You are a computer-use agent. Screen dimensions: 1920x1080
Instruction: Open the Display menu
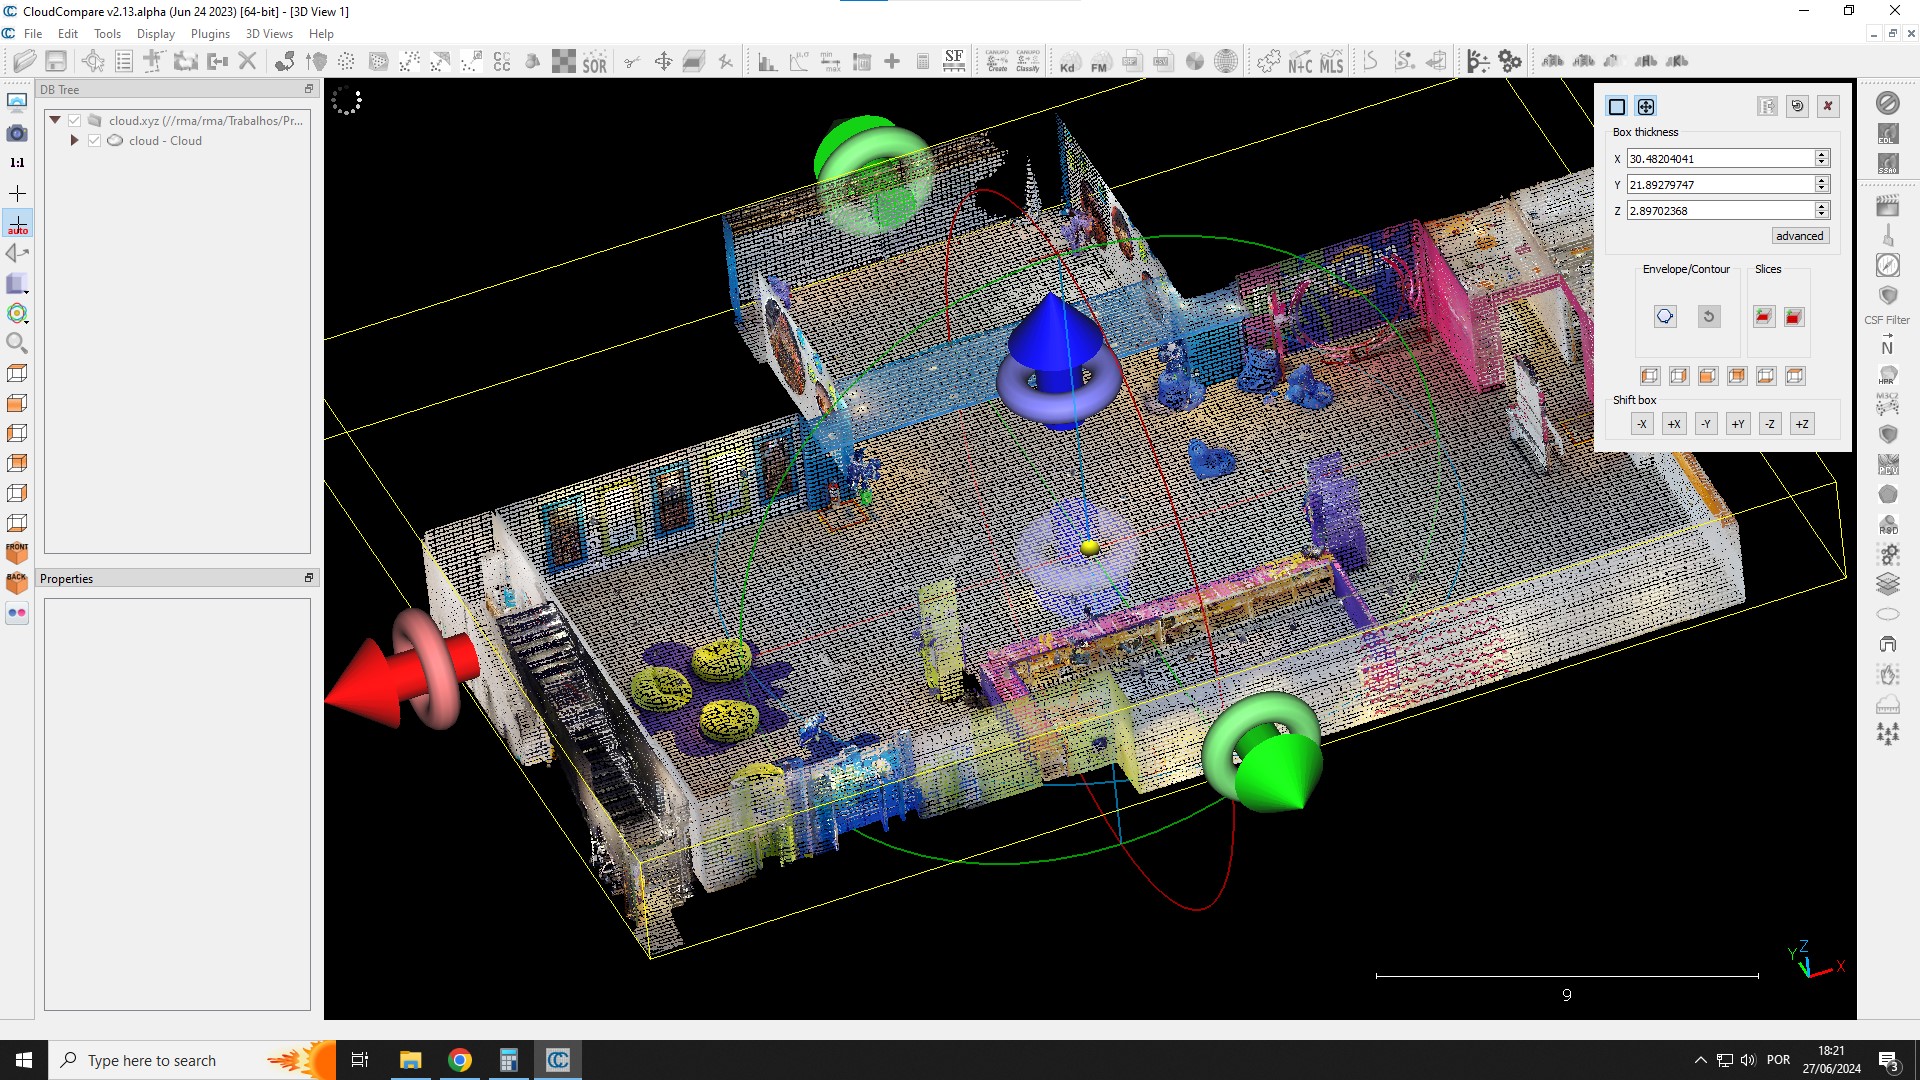coord(154,33)
